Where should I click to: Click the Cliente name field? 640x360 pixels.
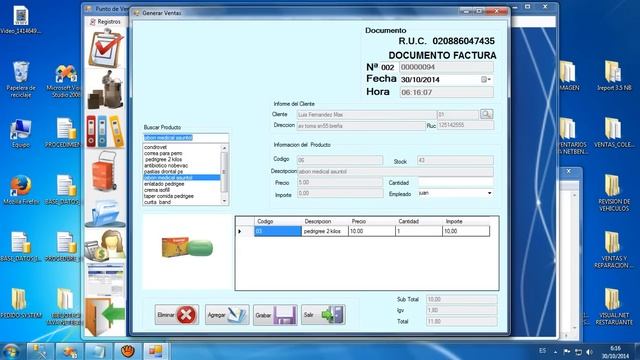pyautogui.click(x=367, y=115)
